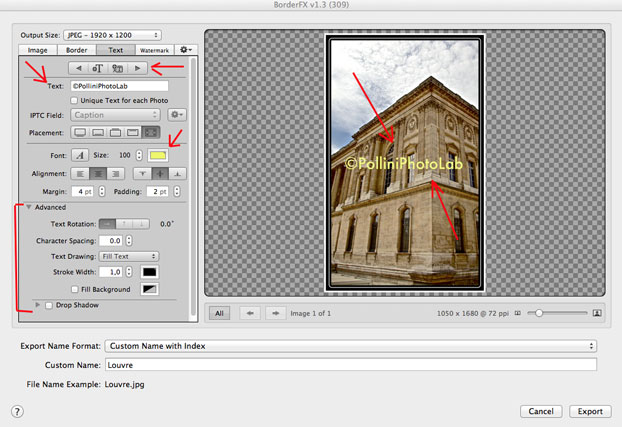Image resolution: width=622 pixels, height=427 pixels.
Task: Switch to the Watermark tab
Action: point(154,50)
